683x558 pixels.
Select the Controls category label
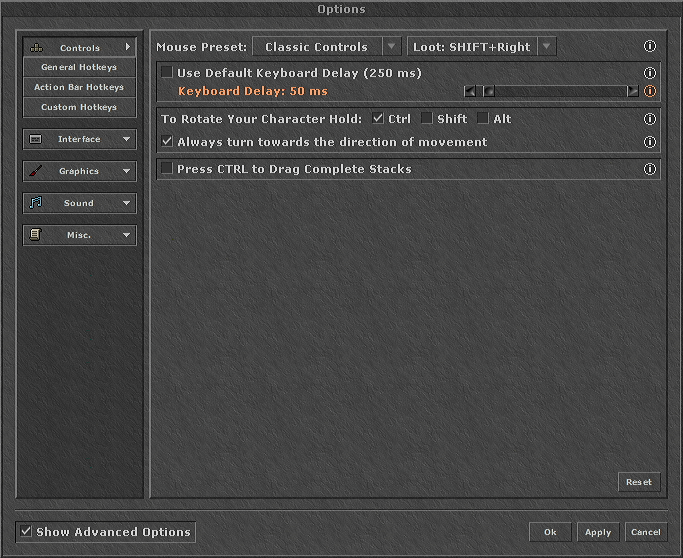pyautogui.click(x=80, y=48)
